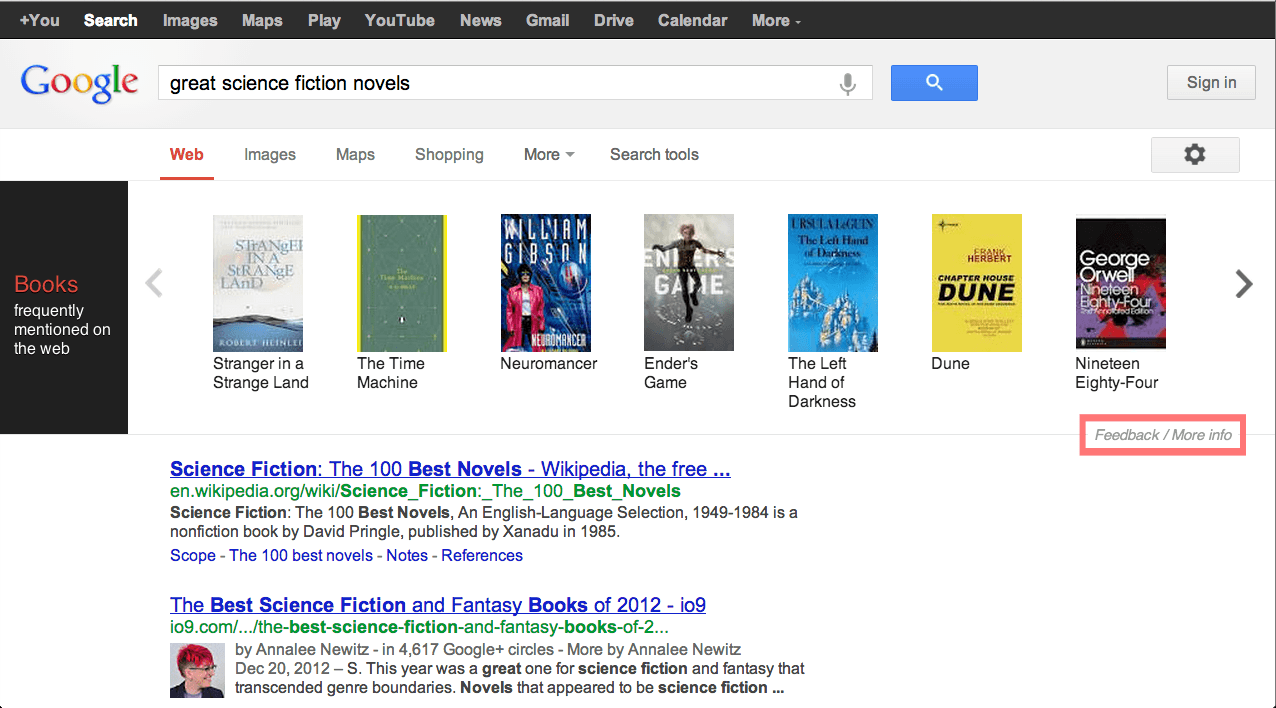Click the Notes sitelink
1276x708 pixels.
(x=407, y=555)
